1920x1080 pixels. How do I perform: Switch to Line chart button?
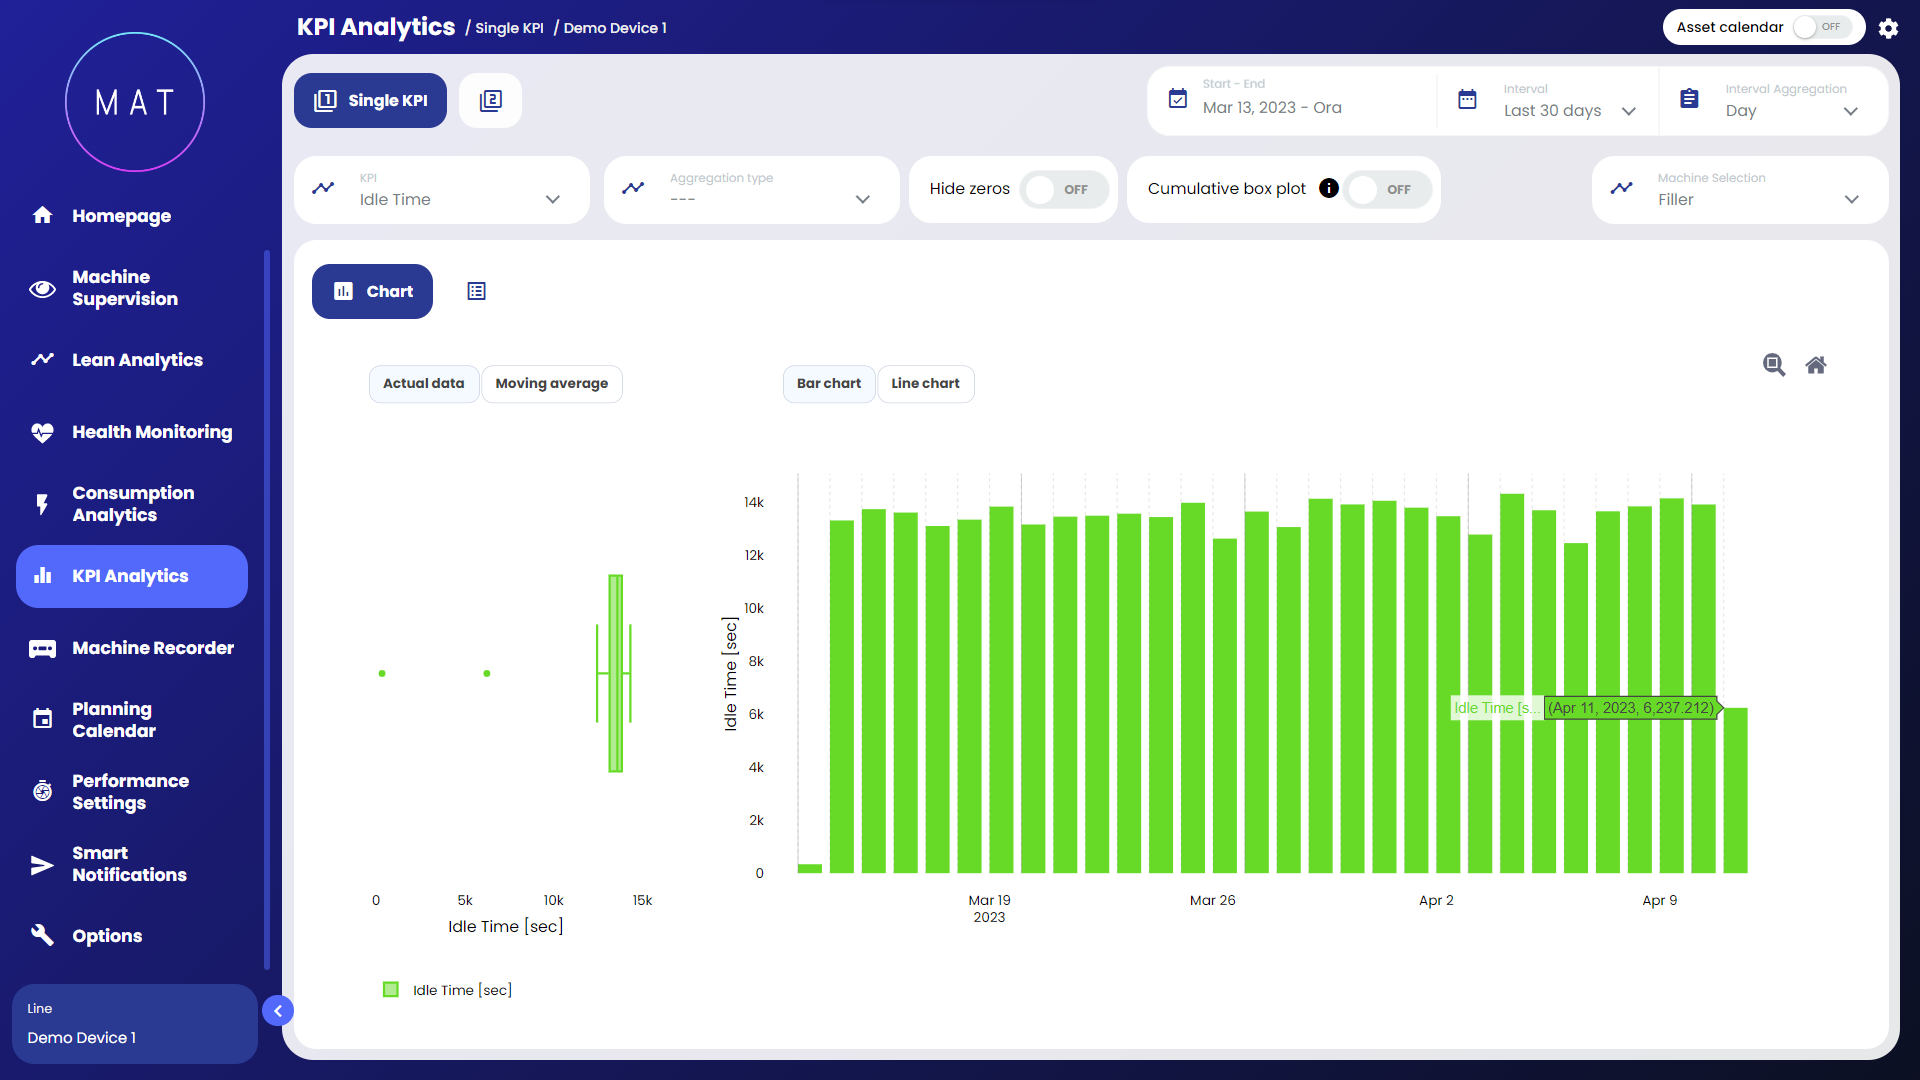pos(925,384)
